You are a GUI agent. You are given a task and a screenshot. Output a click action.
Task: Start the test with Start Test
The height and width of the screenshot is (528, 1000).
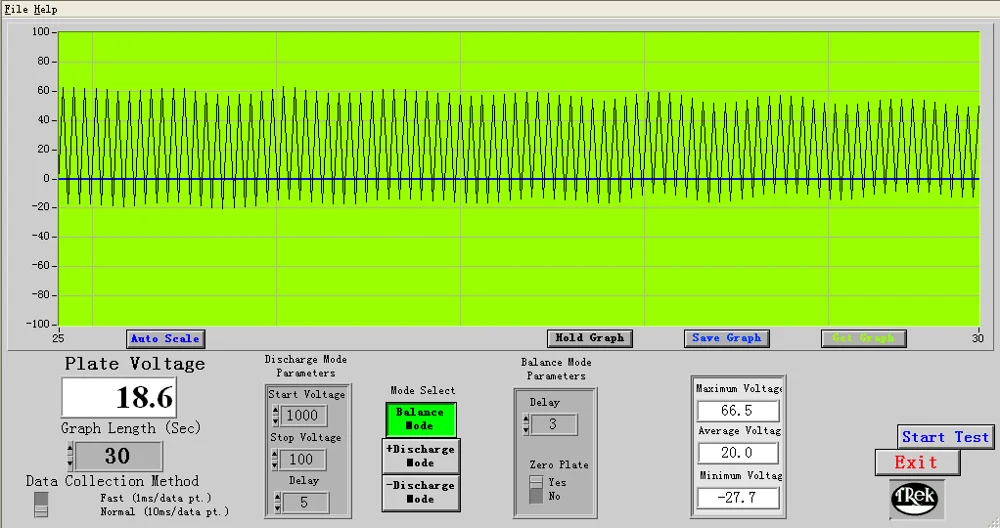944,437
